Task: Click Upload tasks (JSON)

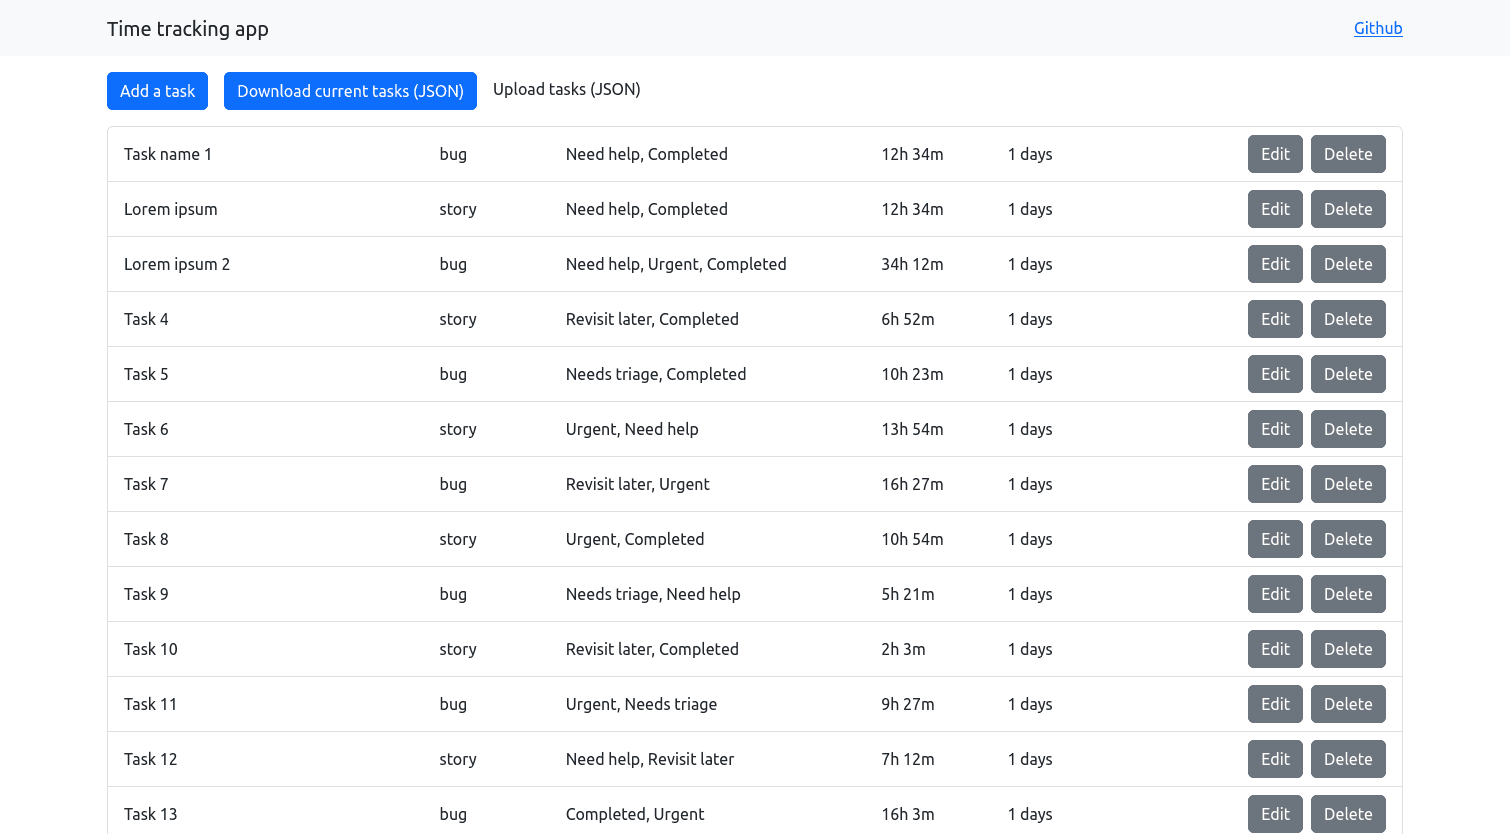Action: coord(566,89)
